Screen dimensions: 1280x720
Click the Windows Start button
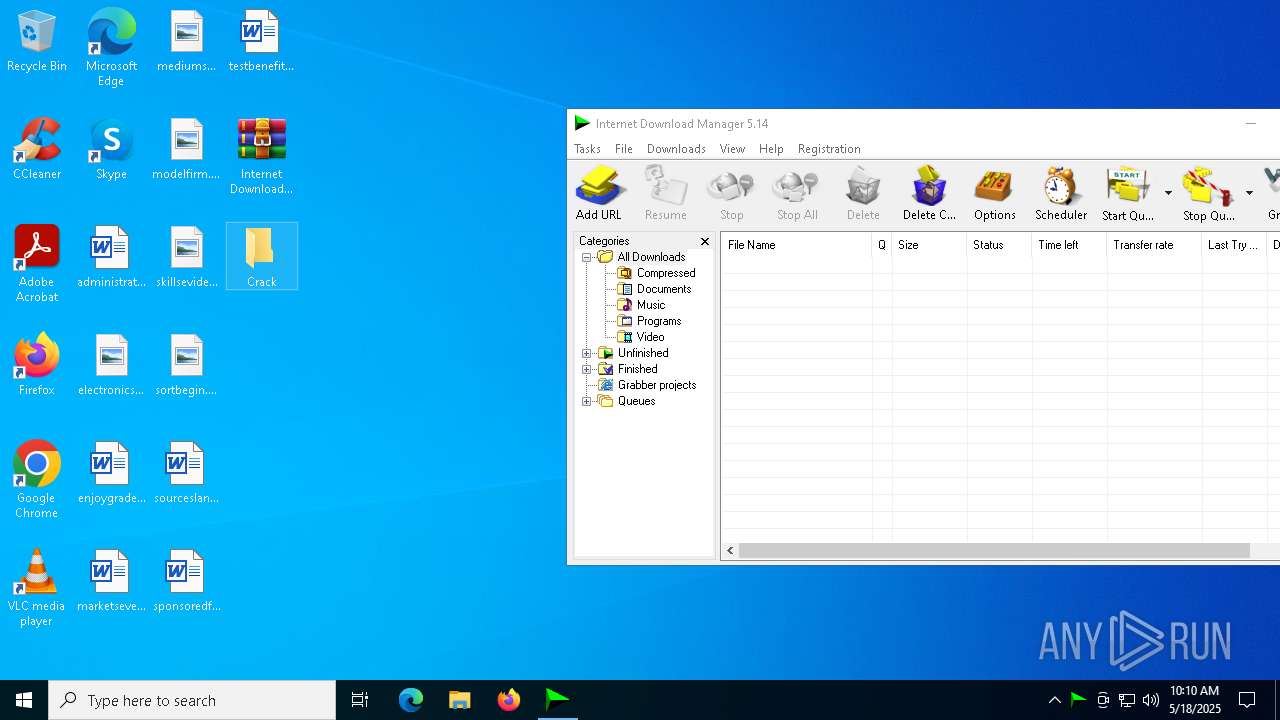(24, 700)
